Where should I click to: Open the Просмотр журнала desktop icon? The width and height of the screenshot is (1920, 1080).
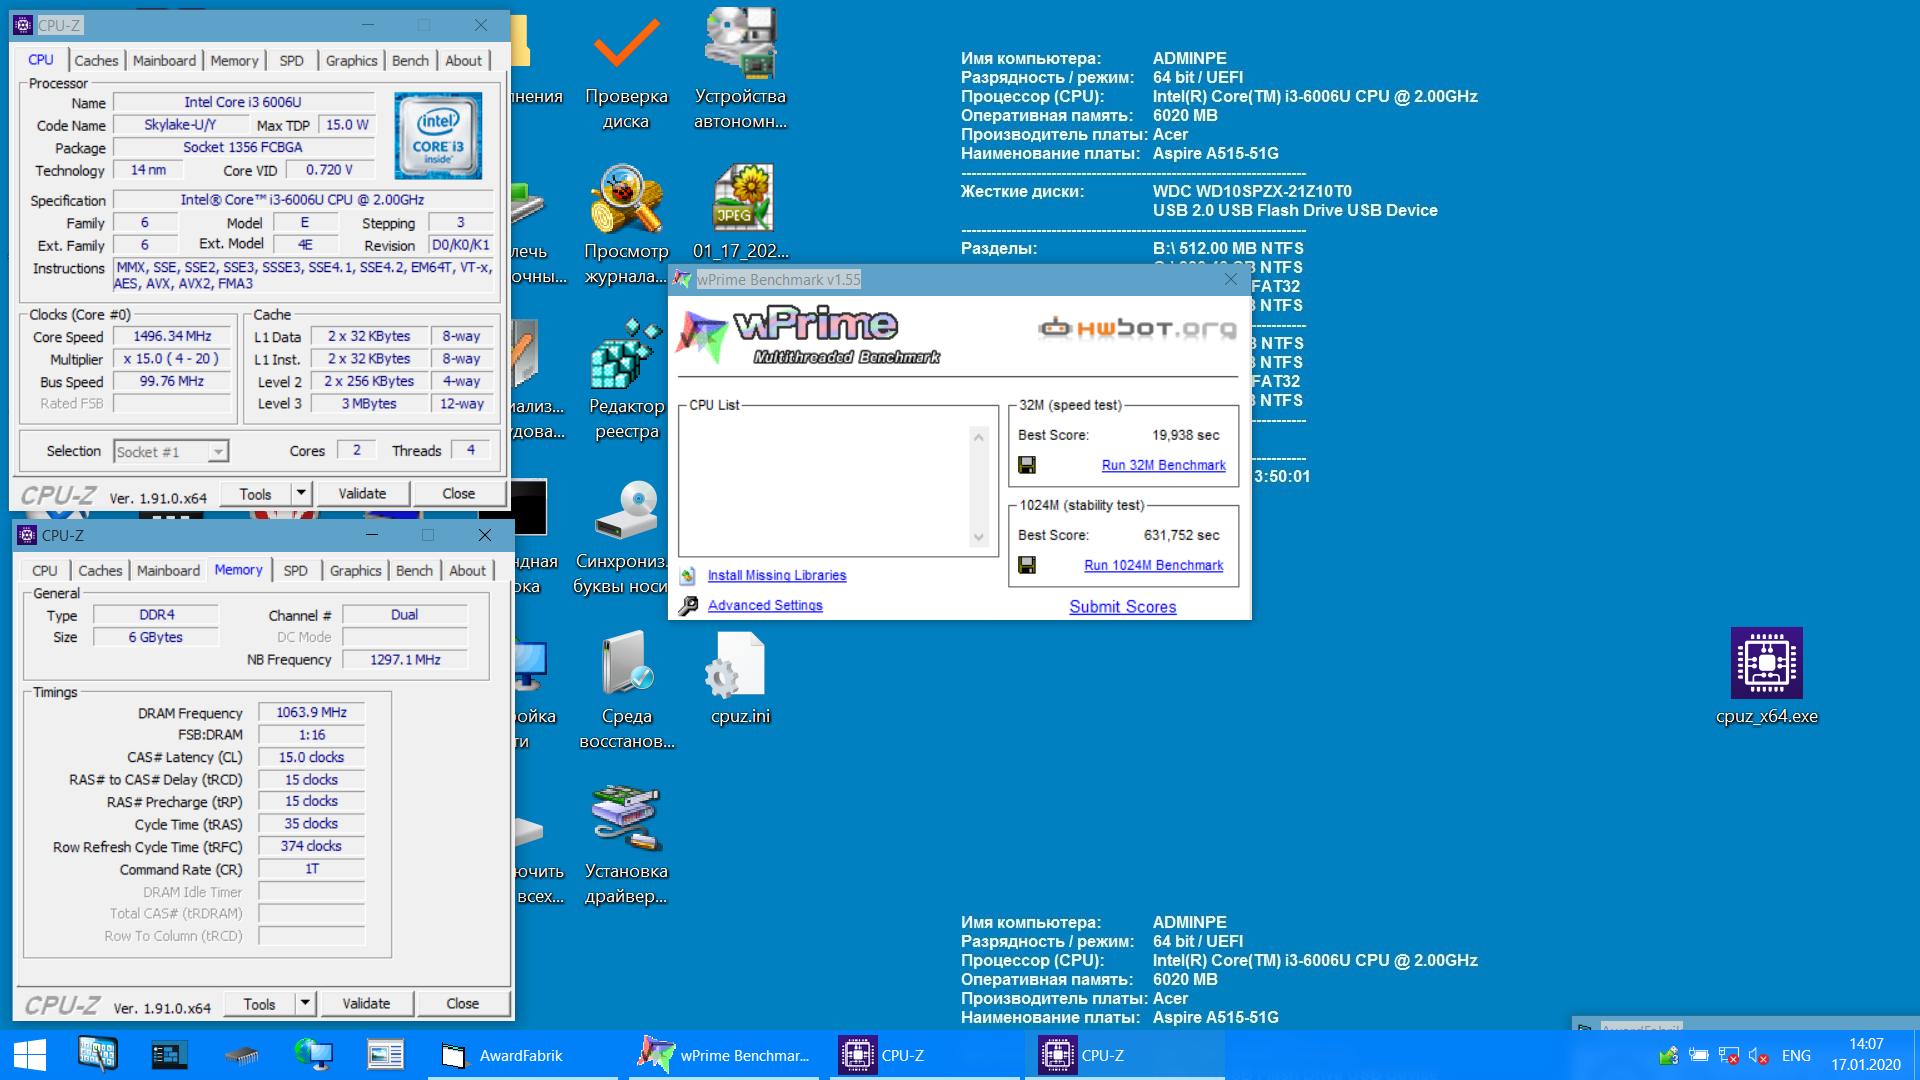627,225
